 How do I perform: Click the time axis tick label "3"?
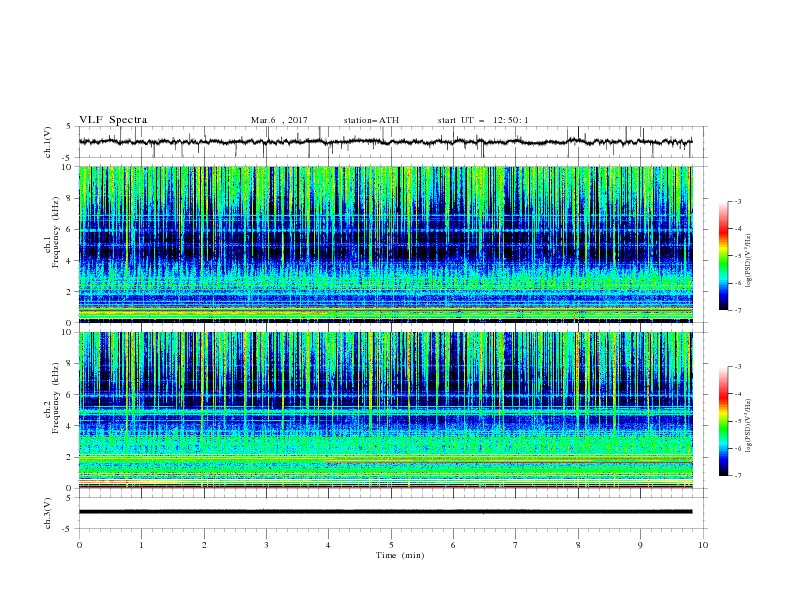266,545
